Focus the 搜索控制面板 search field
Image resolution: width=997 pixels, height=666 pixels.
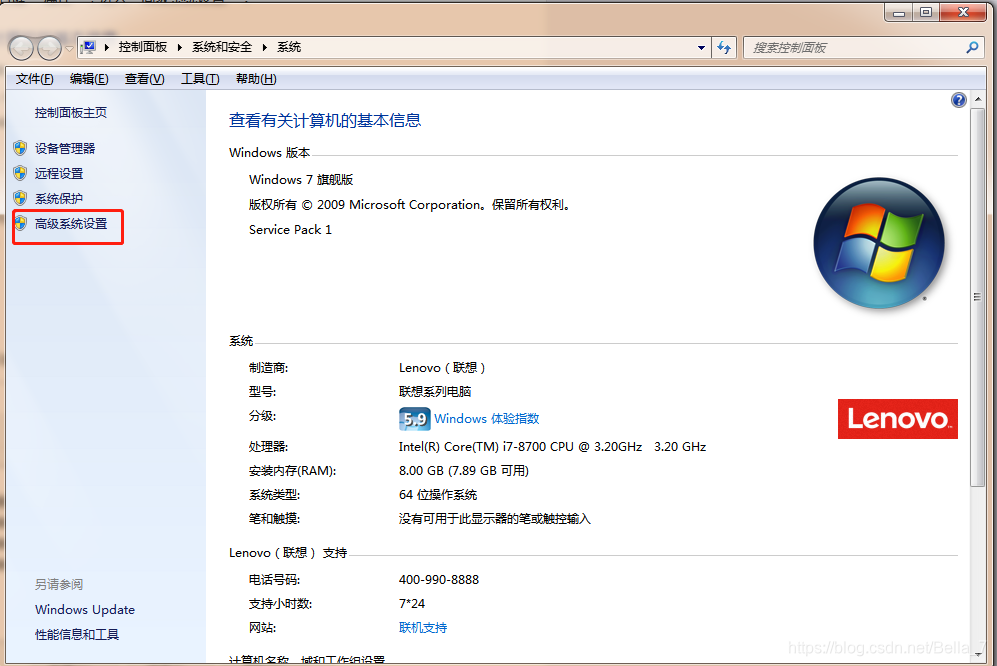(853, 48)
